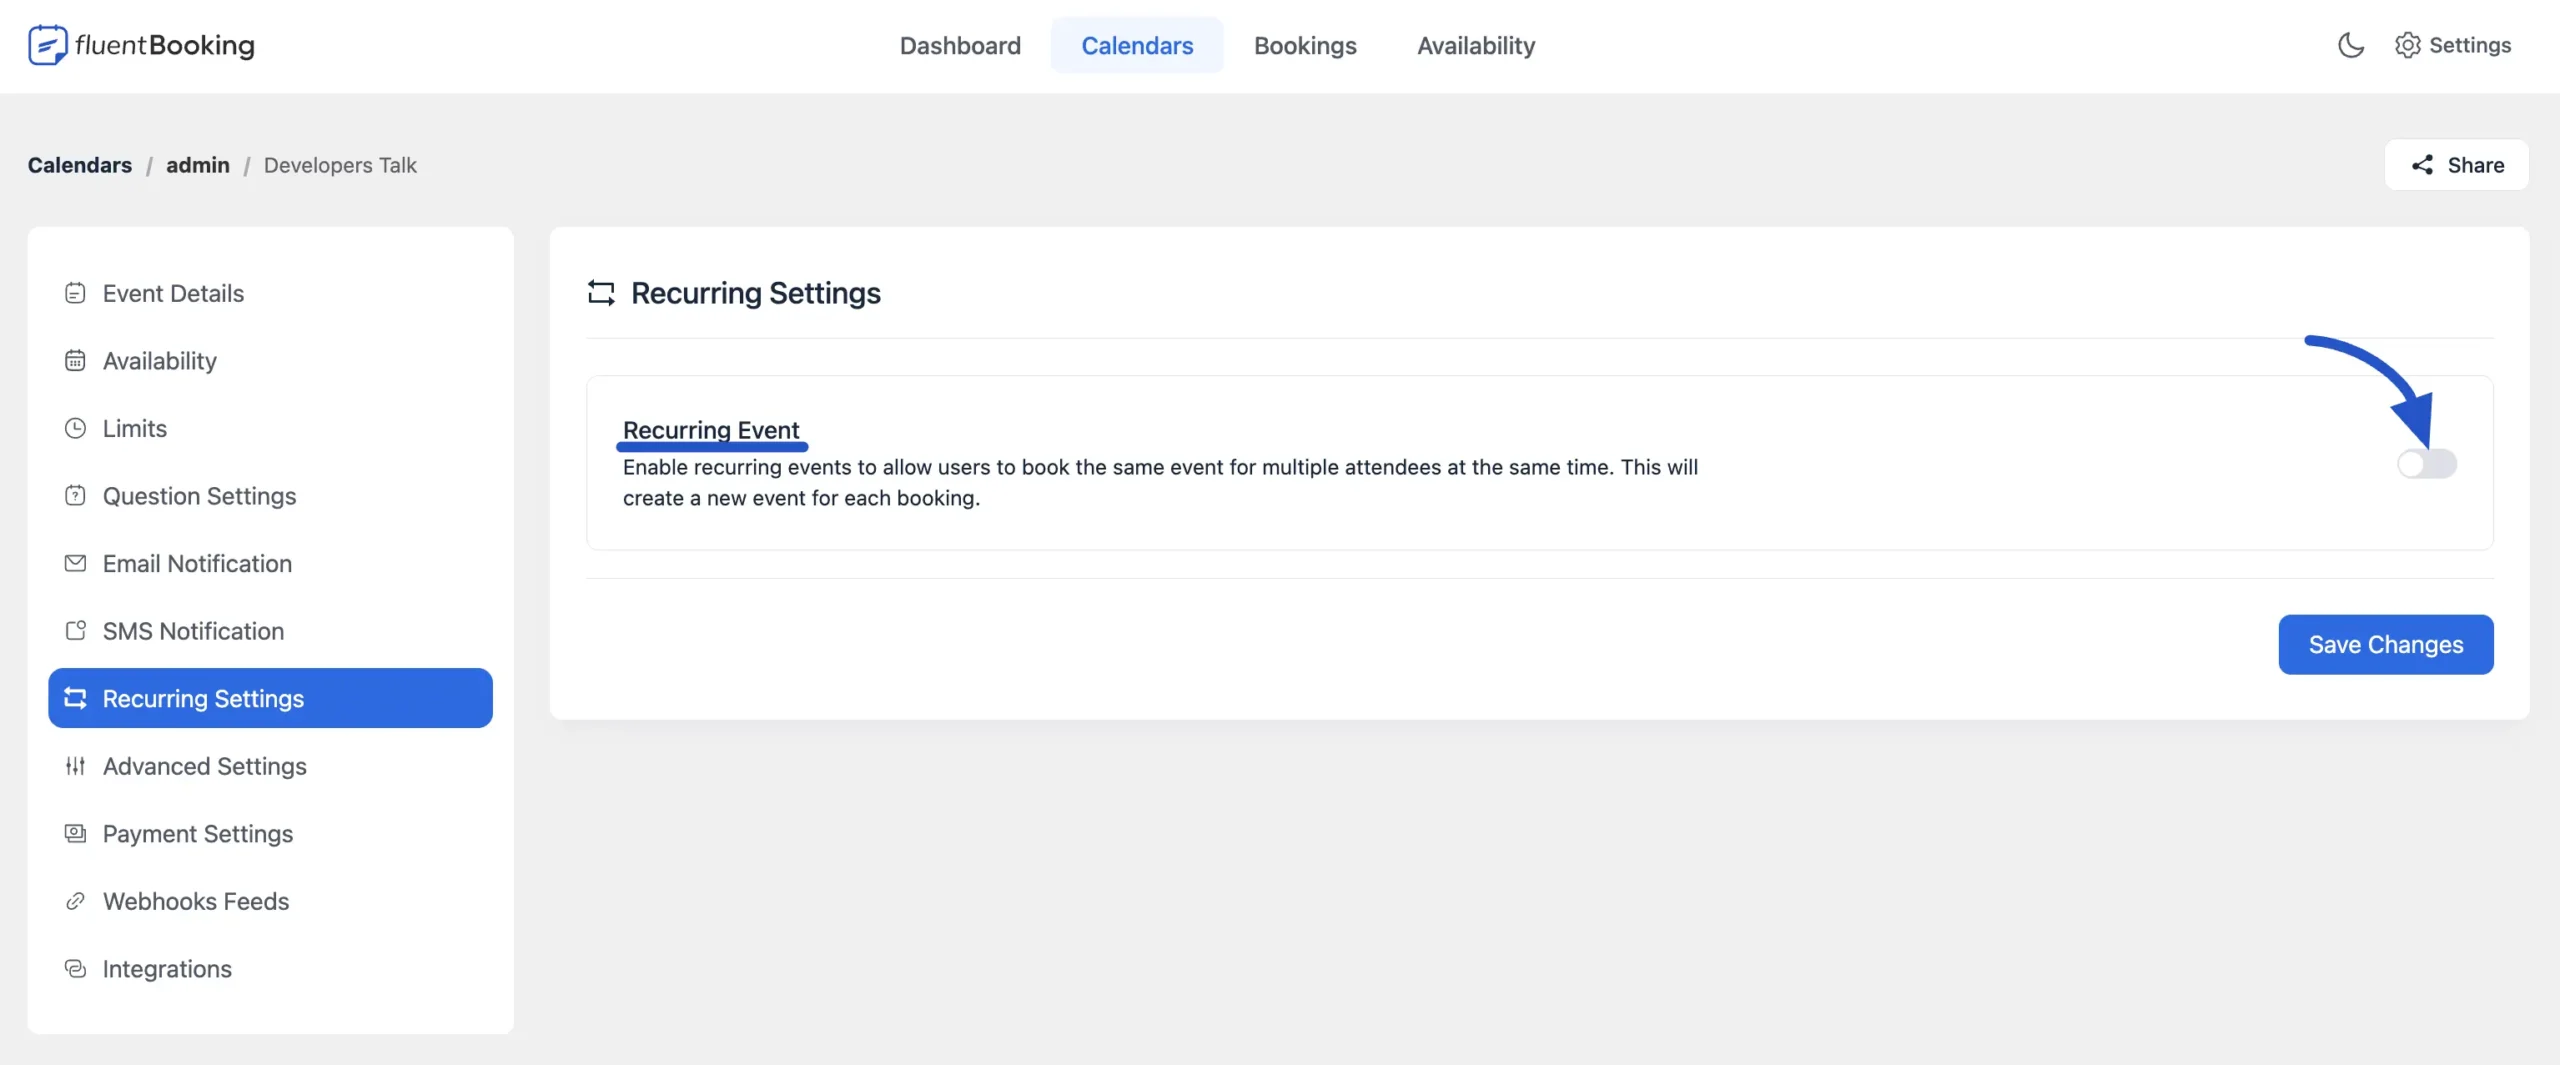
Task: Click the Settings gear icon
Action: click(2407, 45)
